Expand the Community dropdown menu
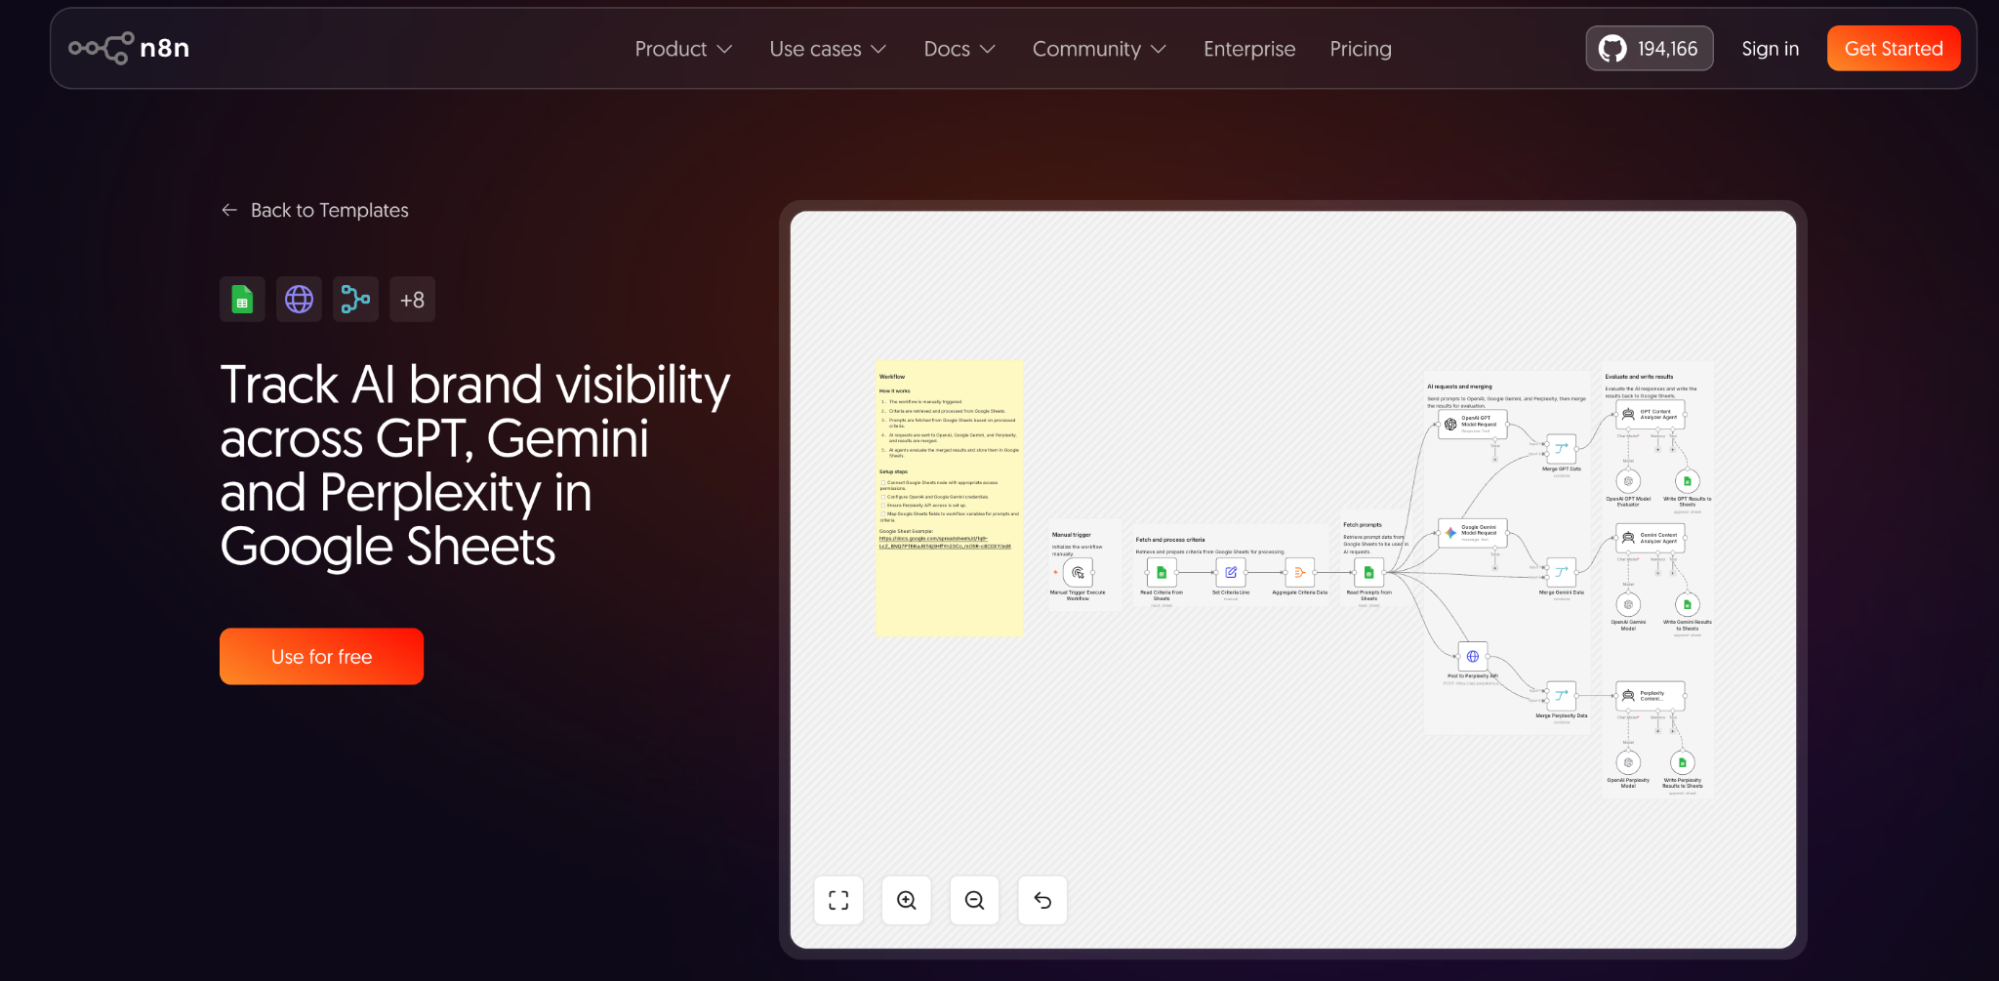Screen dimensions: 1999x981 pos(1099,49)
